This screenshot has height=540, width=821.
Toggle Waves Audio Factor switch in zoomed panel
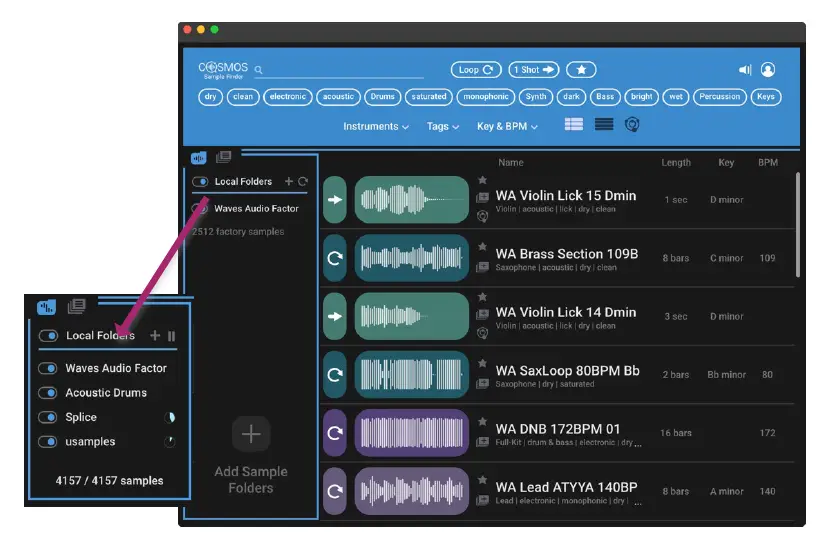click(48, 368)
